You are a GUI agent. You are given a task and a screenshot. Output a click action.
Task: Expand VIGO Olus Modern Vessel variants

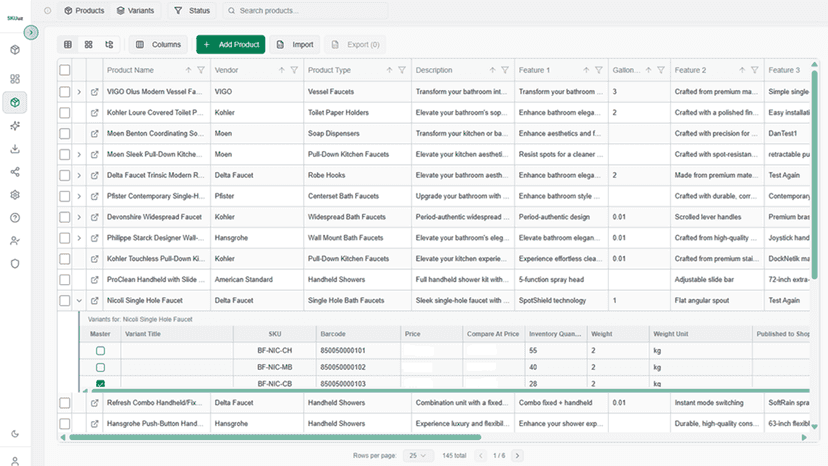[x=79, y=92]
